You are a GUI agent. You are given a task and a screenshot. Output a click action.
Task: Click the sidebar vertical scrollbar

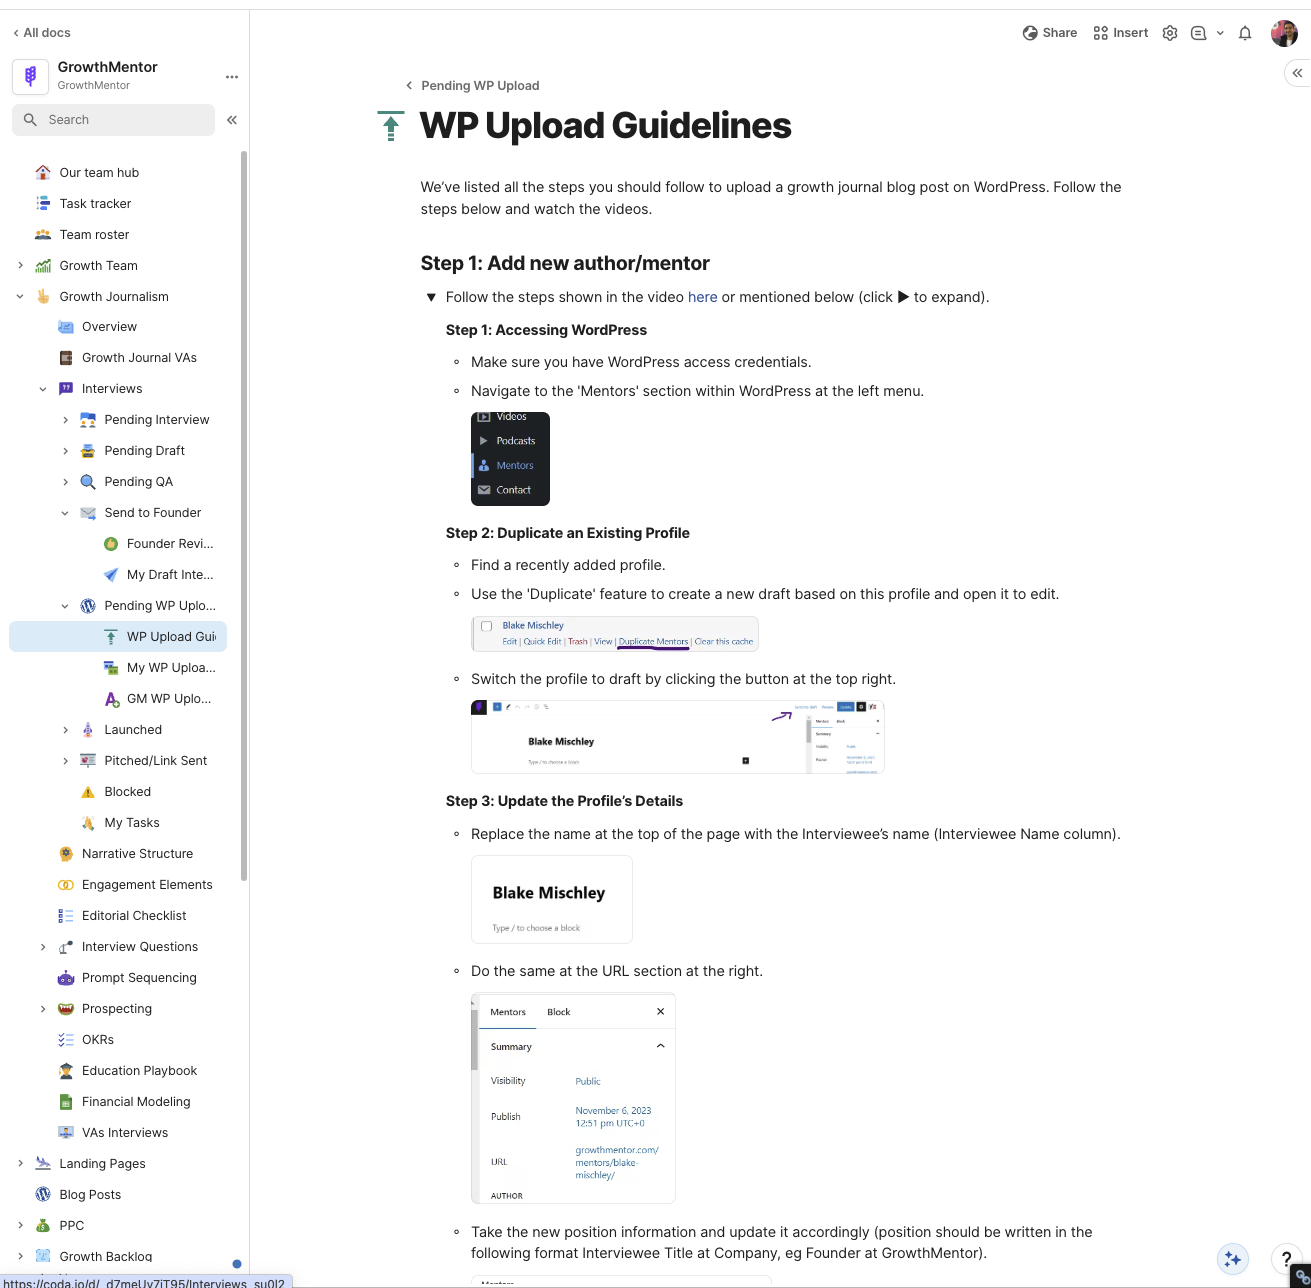pyautogui.click(x=244, y=515)
